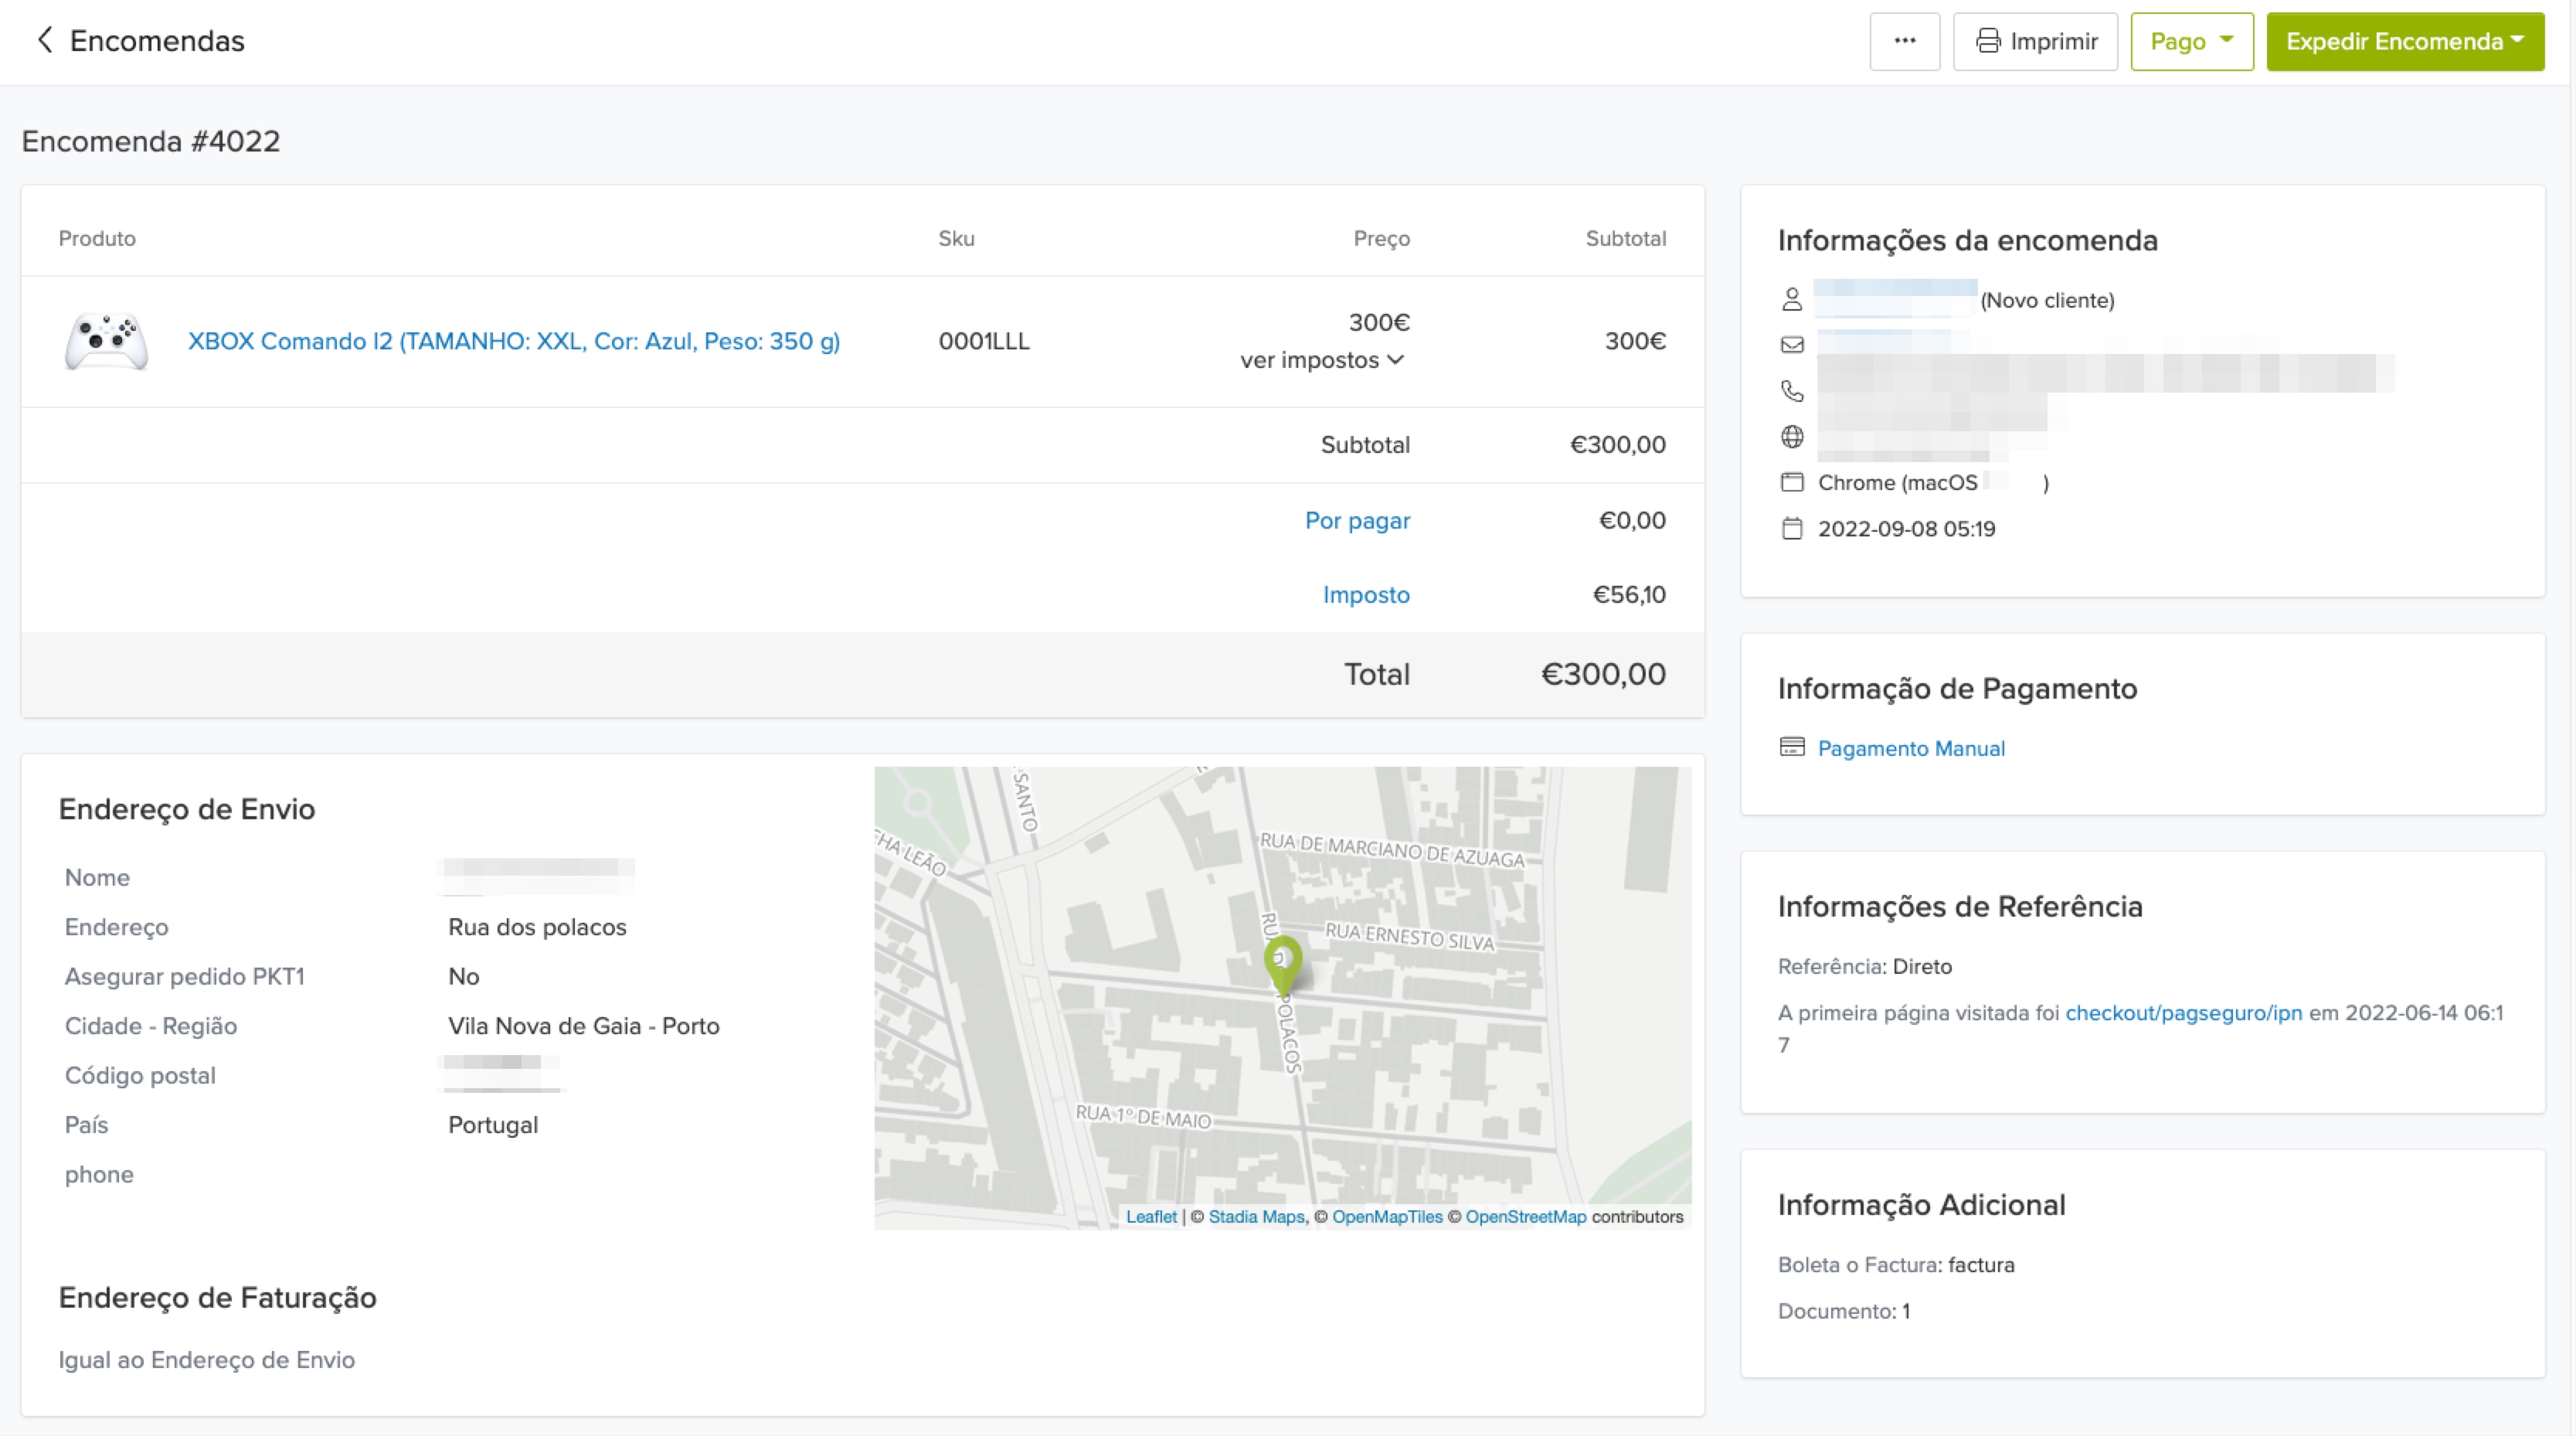
Task: Open the three-dots more options menu
Action: point(1904,41)
